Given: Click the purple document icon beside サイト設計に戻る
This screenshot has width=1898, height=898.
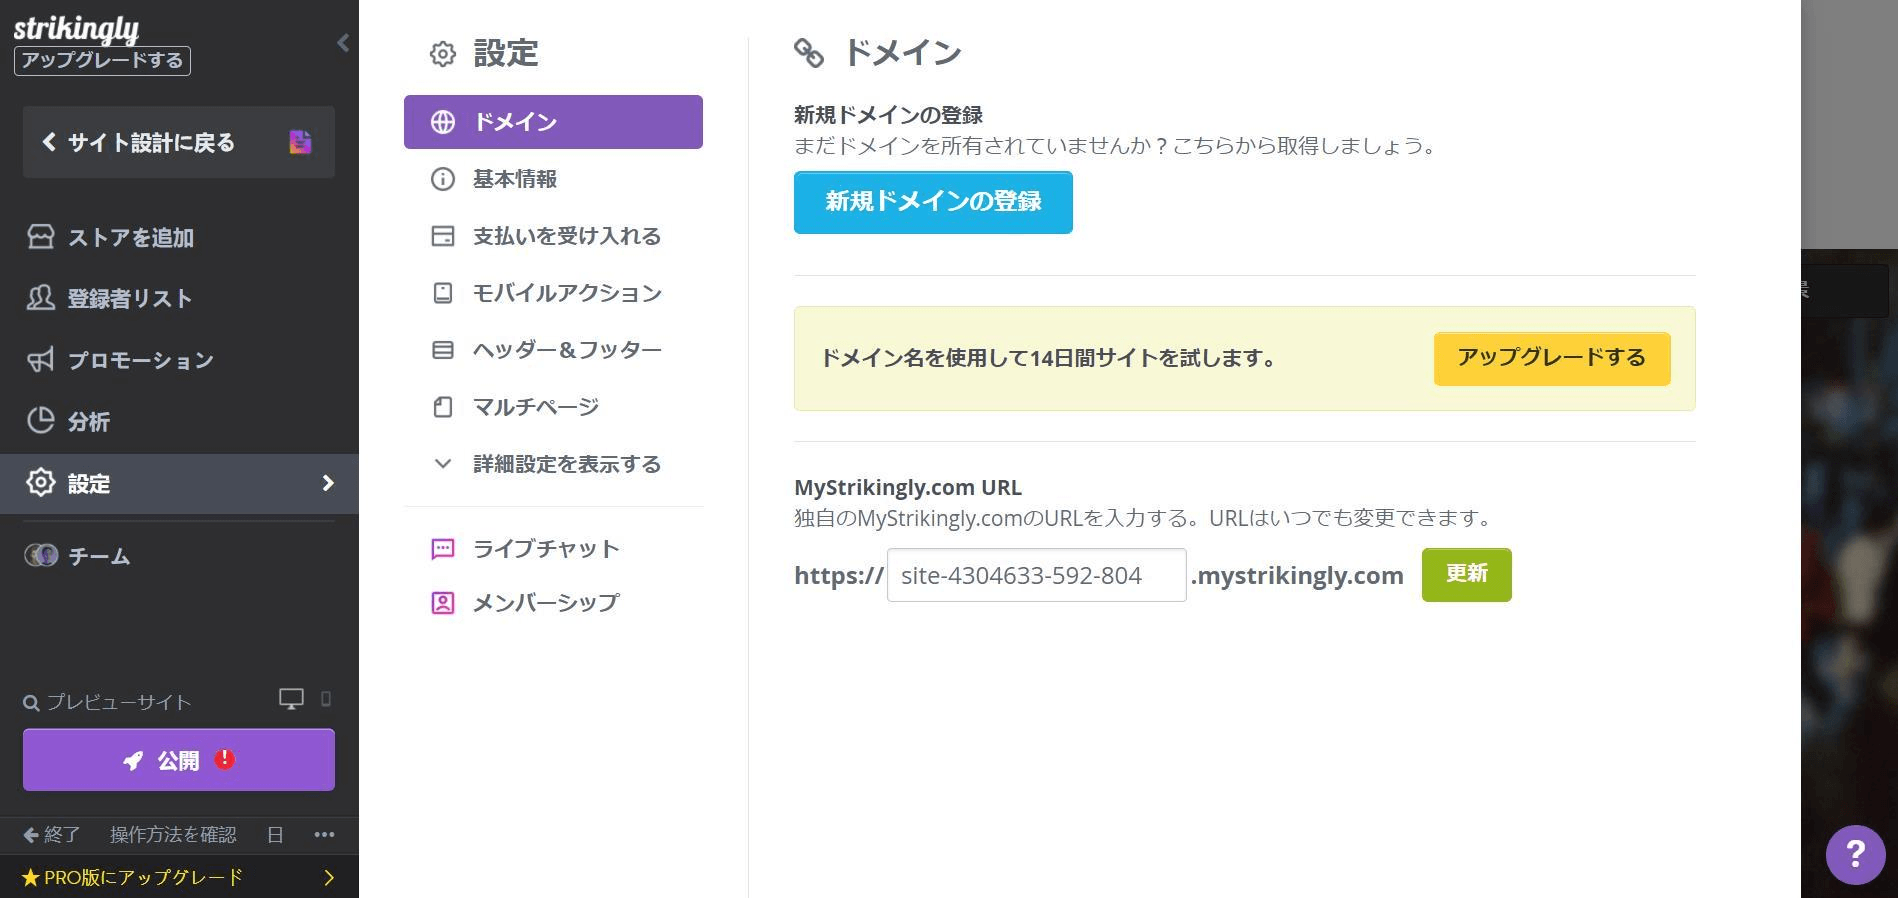Looking at the screenshot, I should point(300,142).
